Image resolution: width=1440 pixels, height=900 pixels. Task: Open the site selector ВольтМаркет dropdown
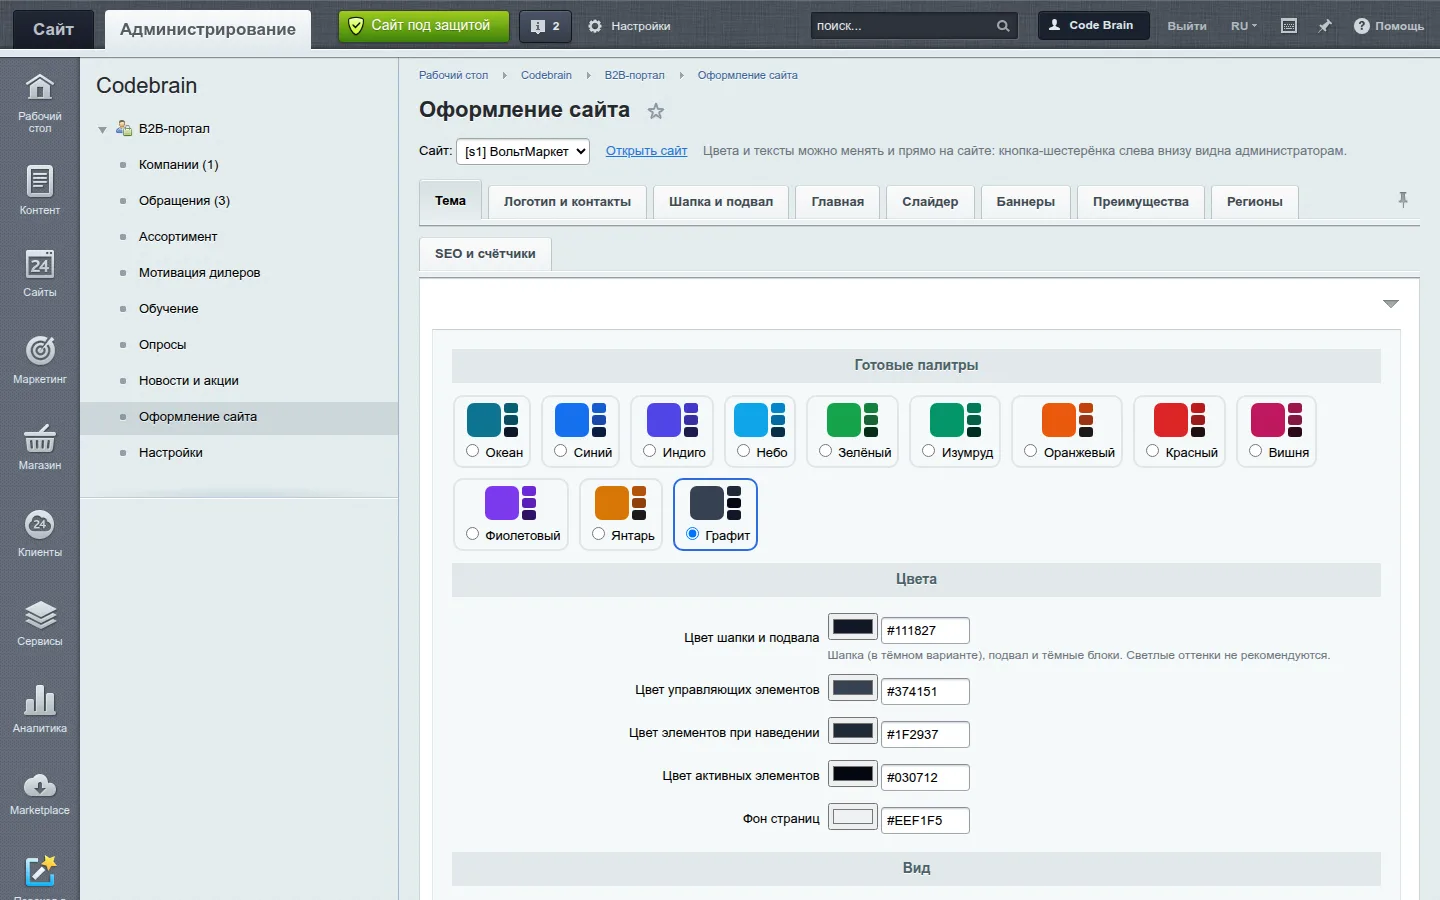(x=523, y=151)
